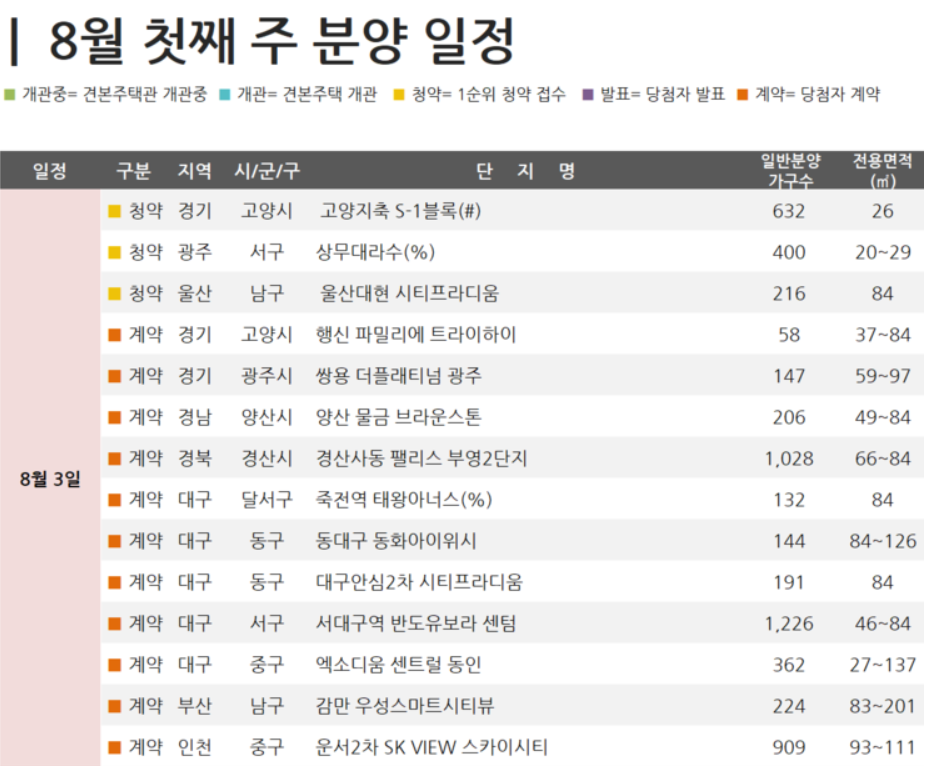
Task: Click area value '84~126'
Action: [883, 541]
